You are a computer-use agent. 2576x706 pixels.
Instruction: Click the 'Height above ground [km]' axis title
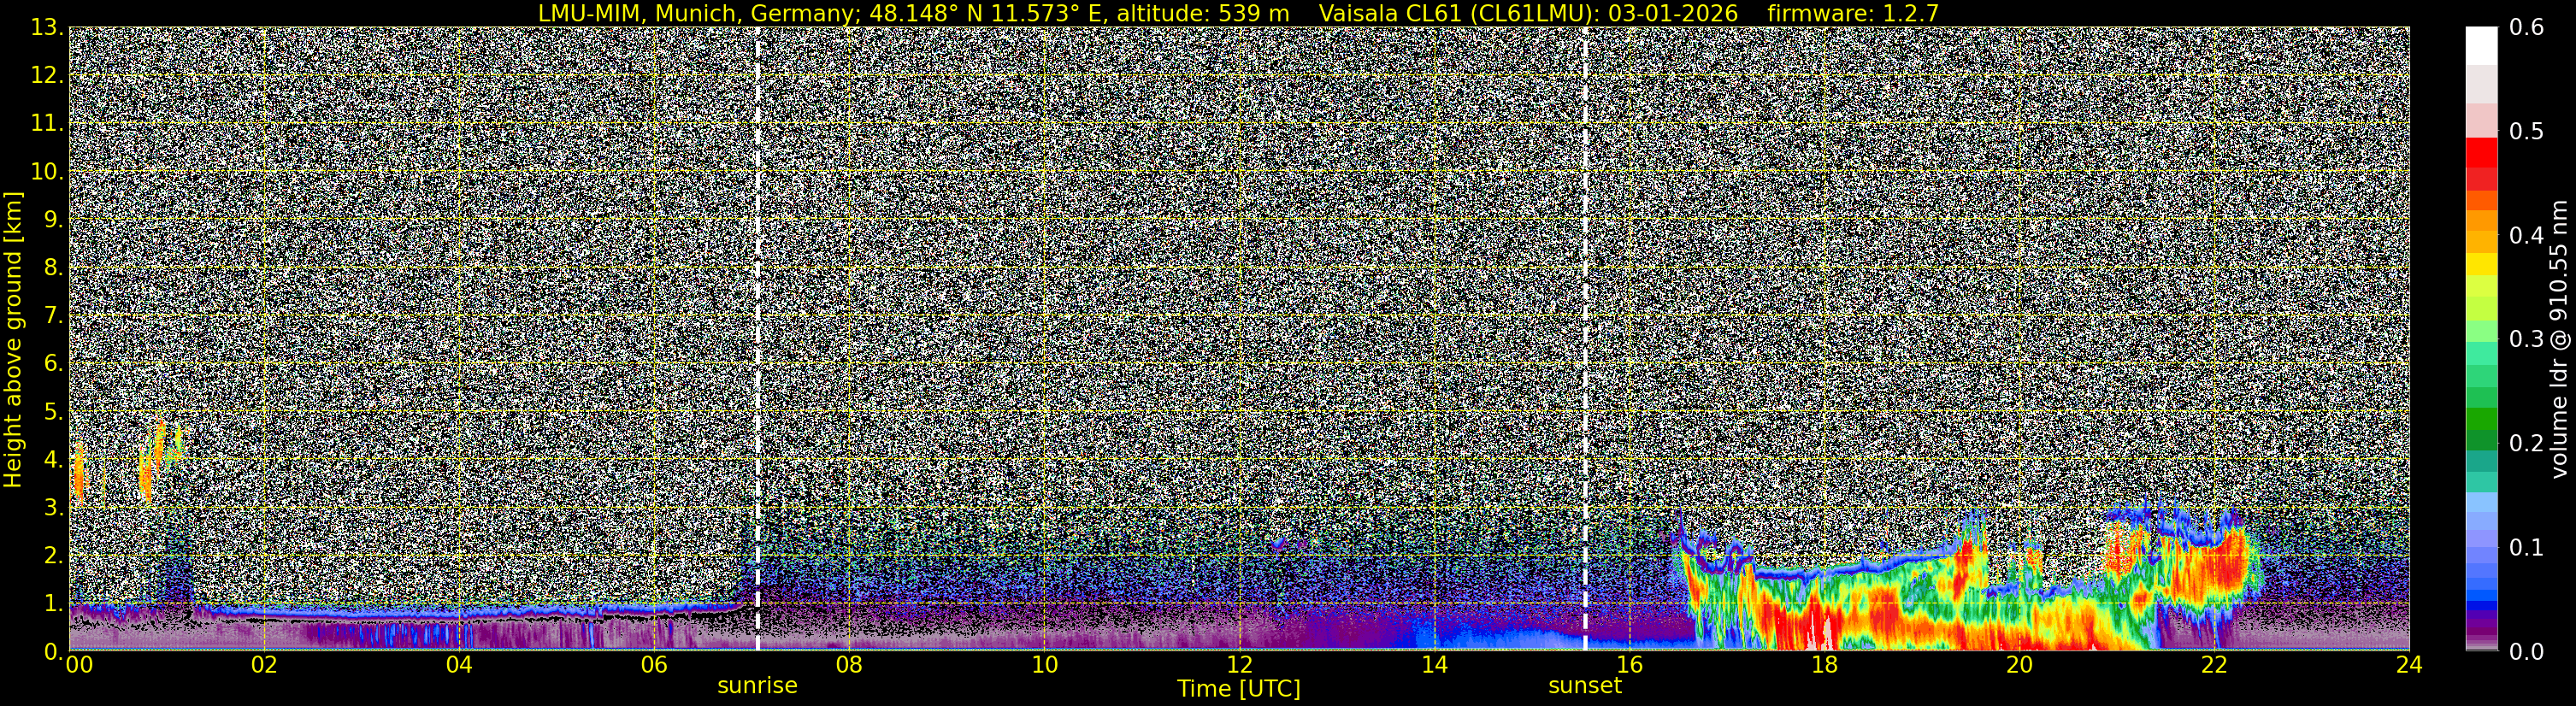(x=13, y=339)
